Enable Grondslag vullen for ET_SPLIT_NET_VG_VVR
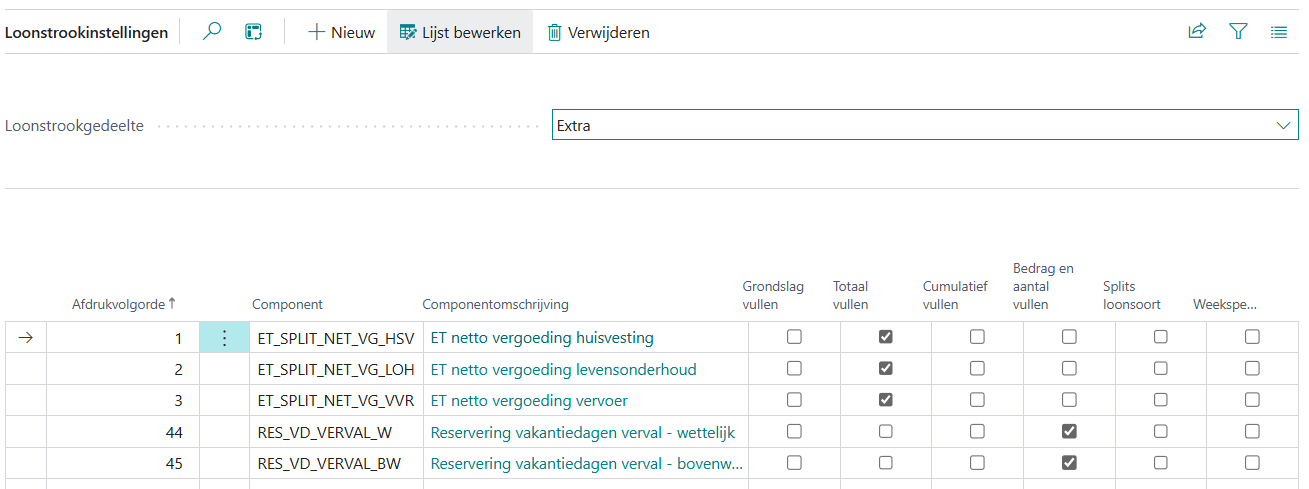Viewport: 1309px width, 489px height. tap(794, 400)
